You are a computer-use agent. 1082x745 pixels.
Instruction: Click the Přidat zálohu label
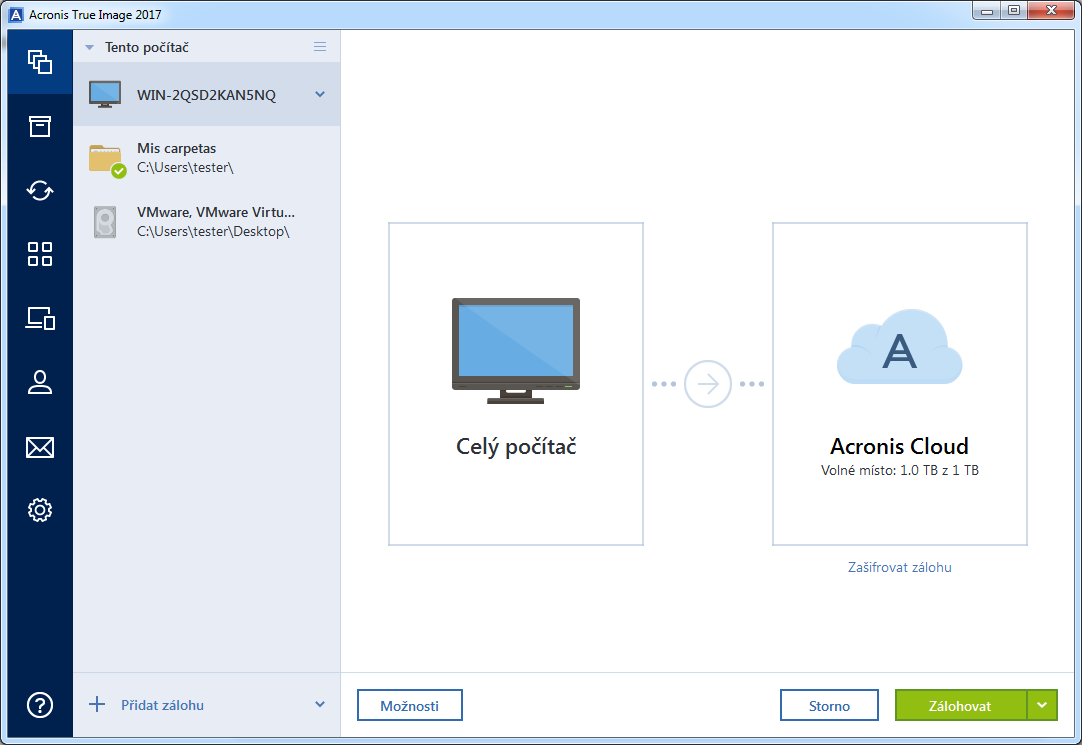(x=162, y=705)
